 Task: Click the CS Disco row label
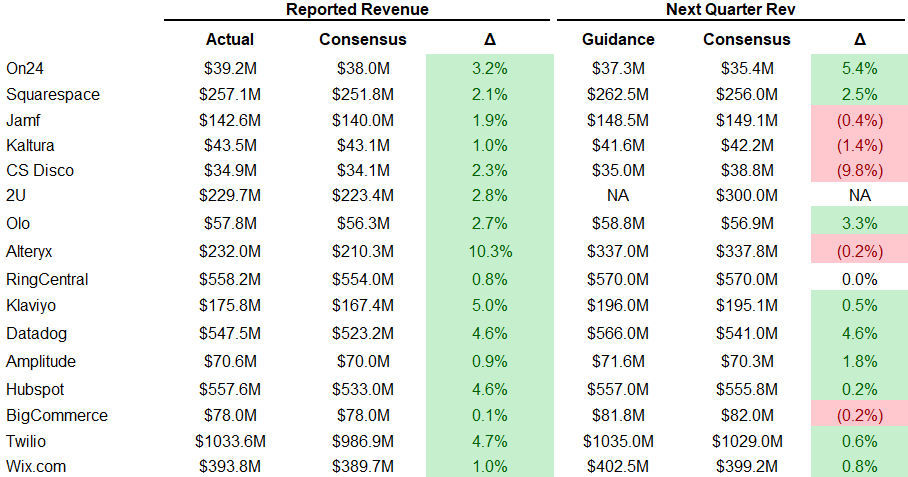tap(40, 170)
